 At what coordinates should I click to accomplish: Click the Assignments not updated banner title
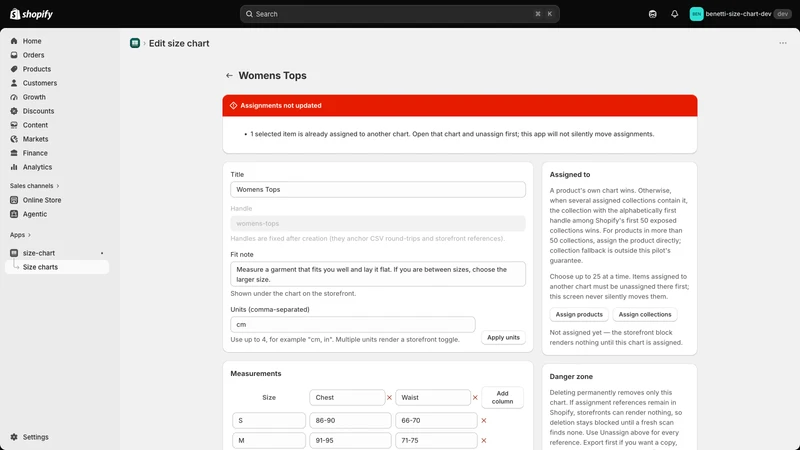coord(281,106)
